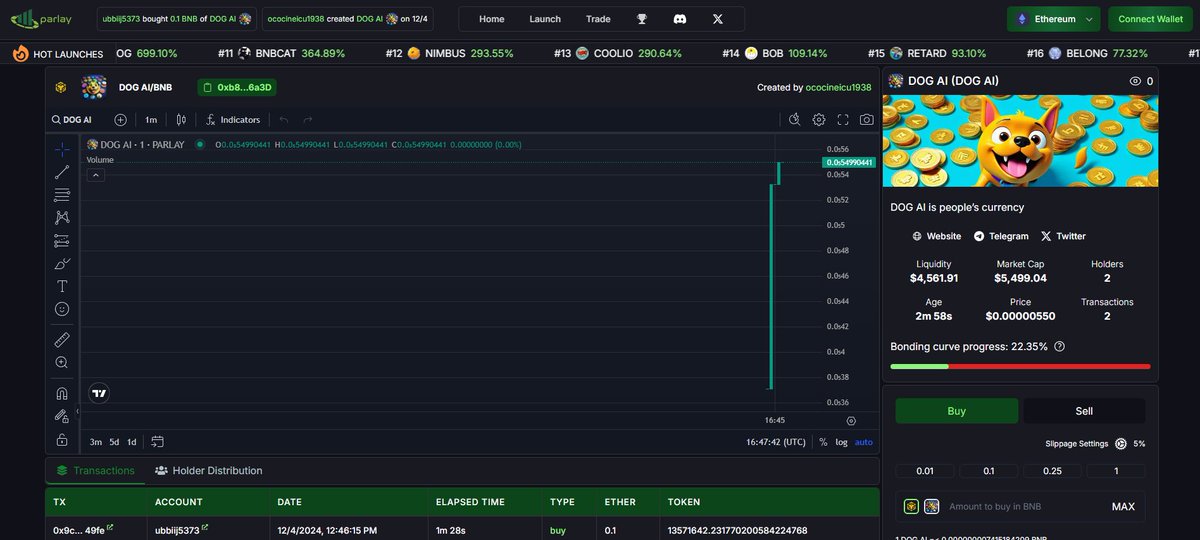Open the Indicators dialog
Viewport: 1200px width, 540px height.
click(x=232, y=120)
